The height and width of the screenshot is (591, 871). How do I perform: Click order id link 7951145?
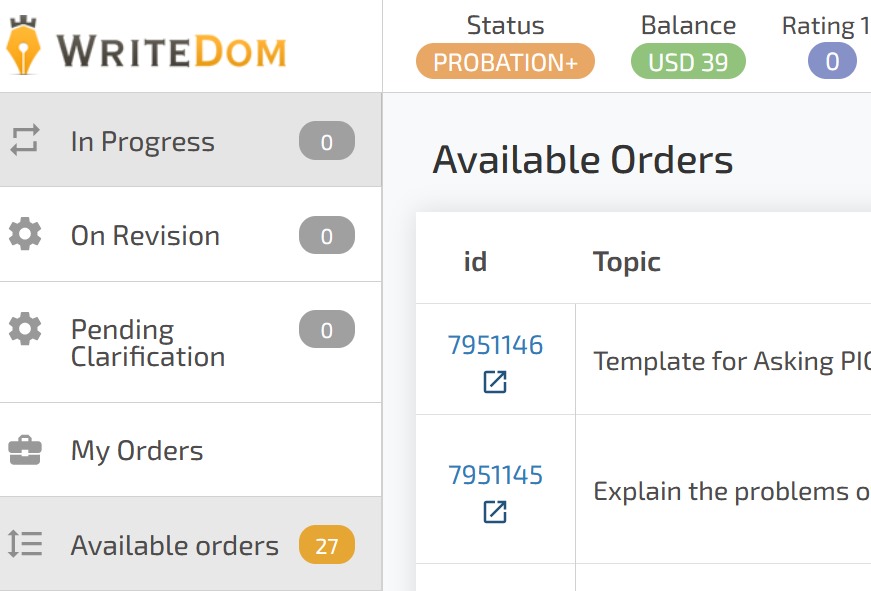click(x=495, y=475)
